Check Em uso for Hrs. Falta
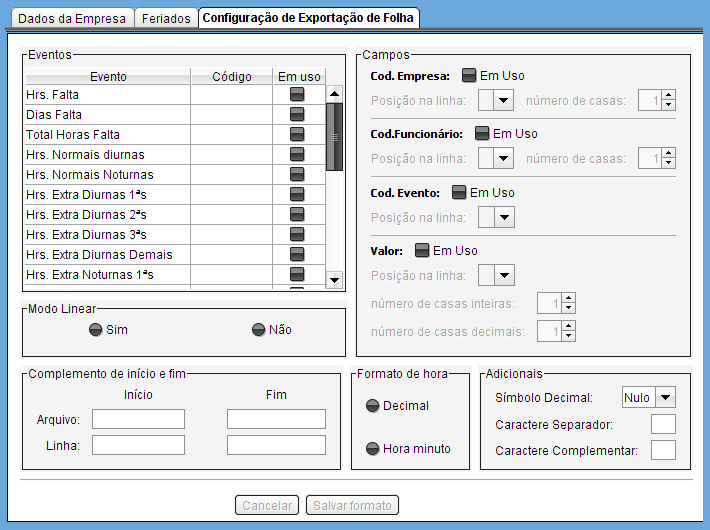The width and height of the screenshot is (710, 530). (x=297, y=95)
